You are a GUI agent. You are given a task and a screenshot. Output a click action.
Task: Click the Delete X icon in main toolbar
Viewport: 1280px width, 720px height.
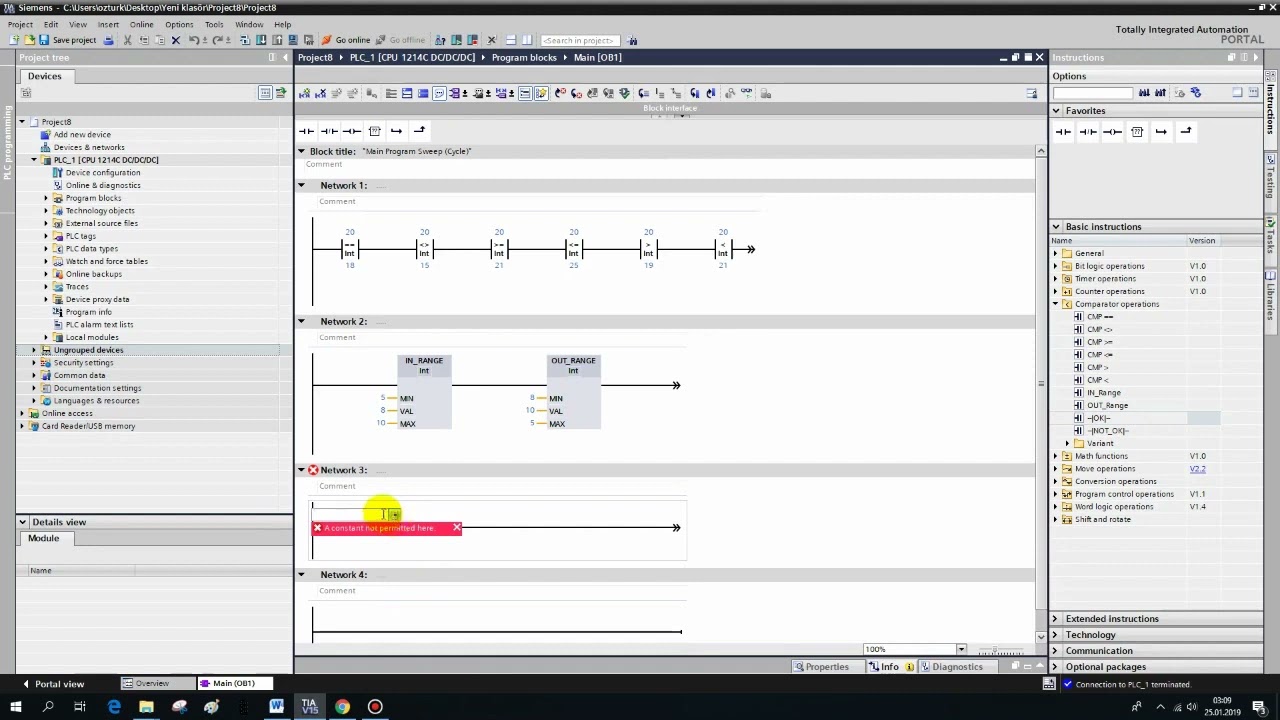176,40
